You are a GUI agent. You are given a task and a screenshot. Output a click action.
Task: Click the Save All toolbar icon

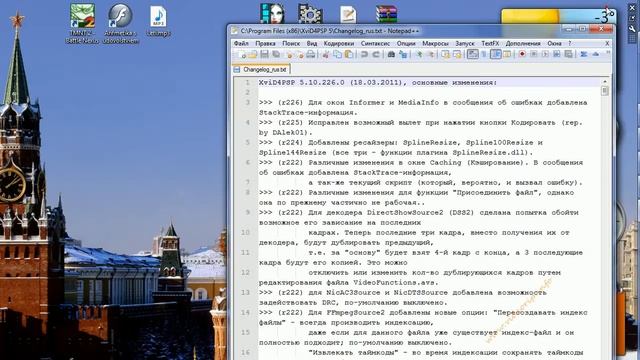tap(276, 54)
